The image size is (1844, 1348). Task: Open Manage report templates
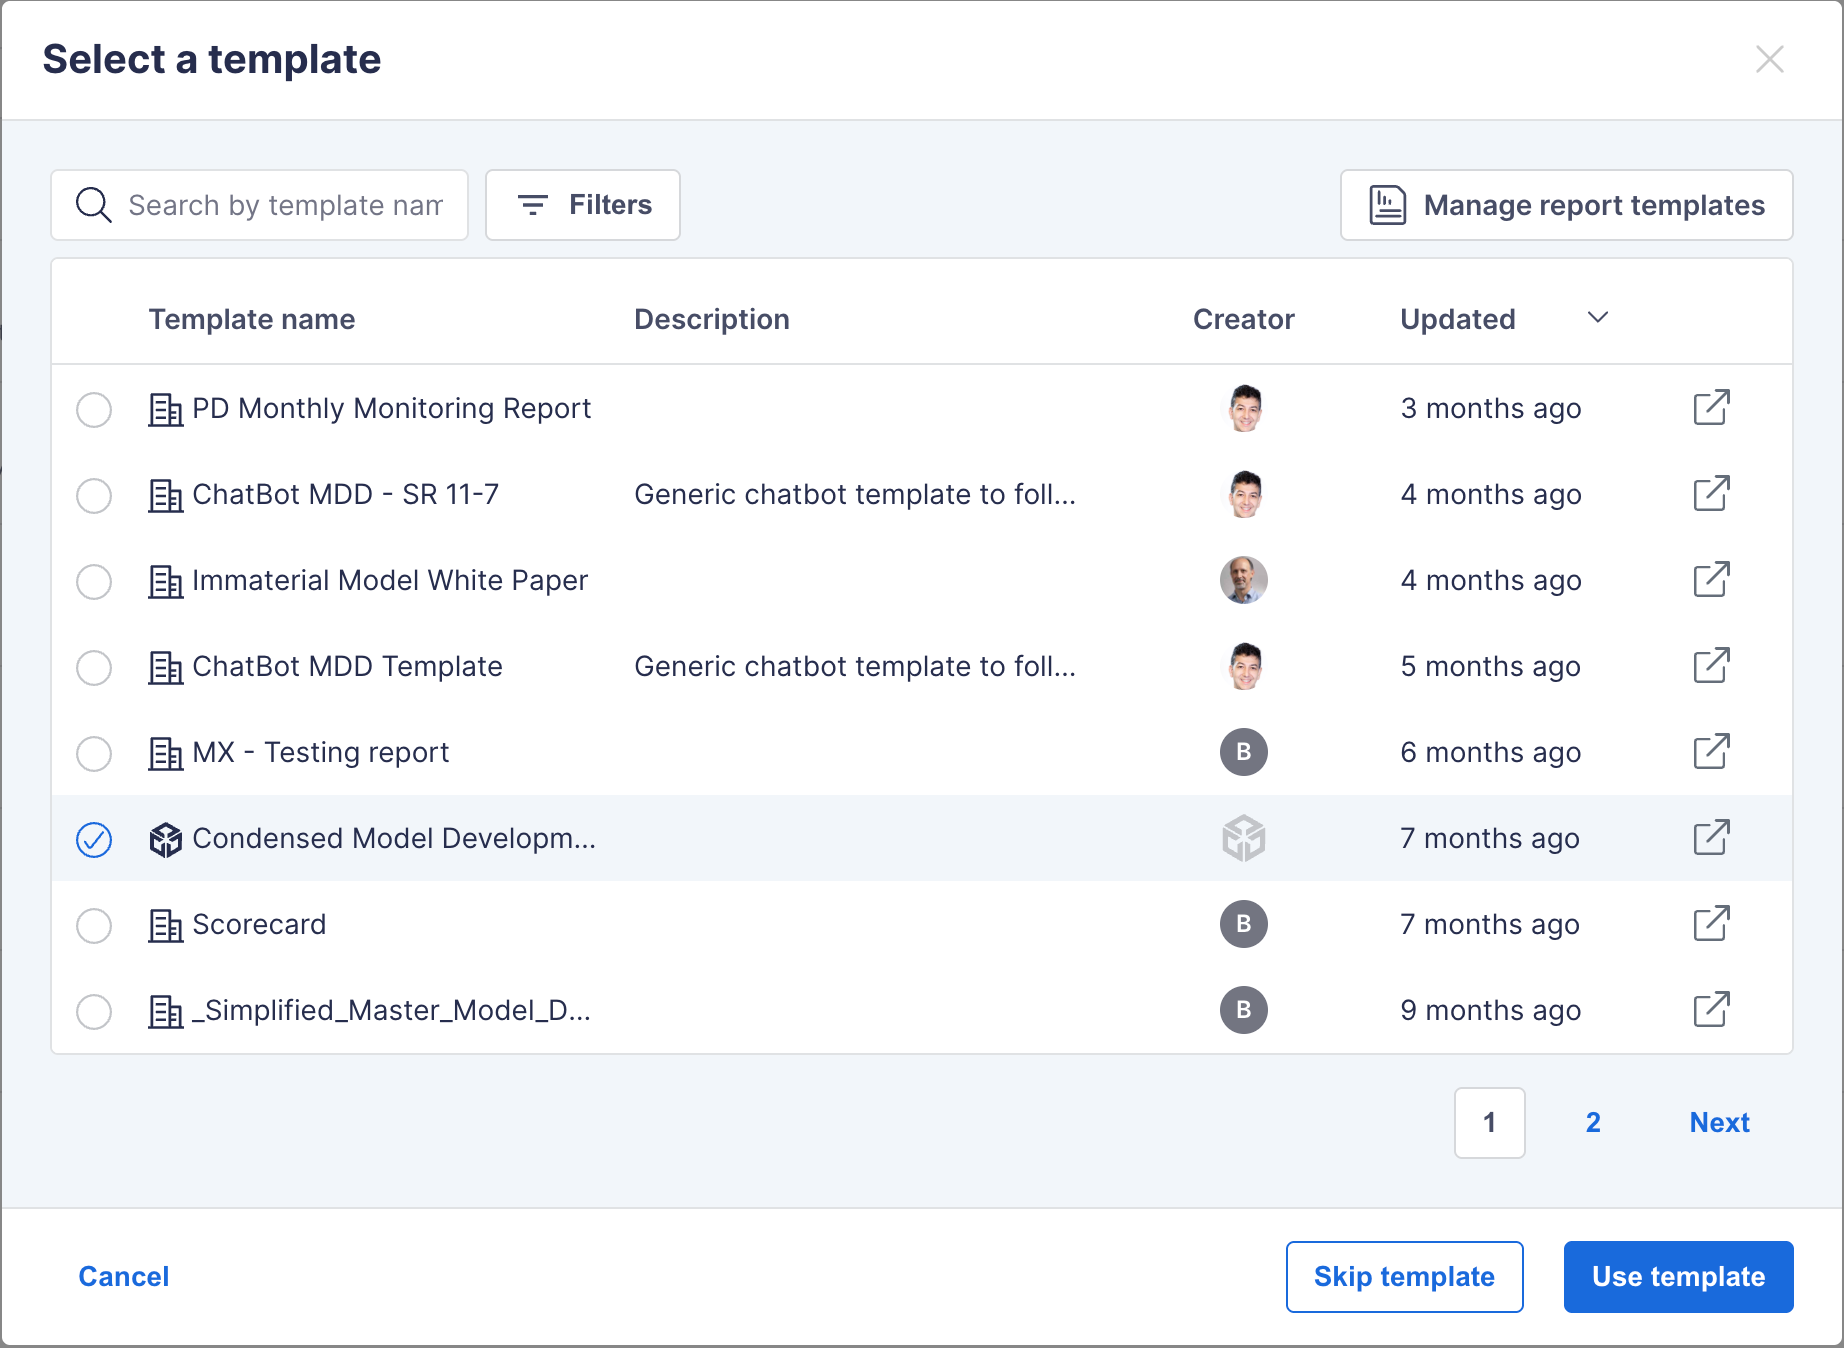[x=1565, y=205]
